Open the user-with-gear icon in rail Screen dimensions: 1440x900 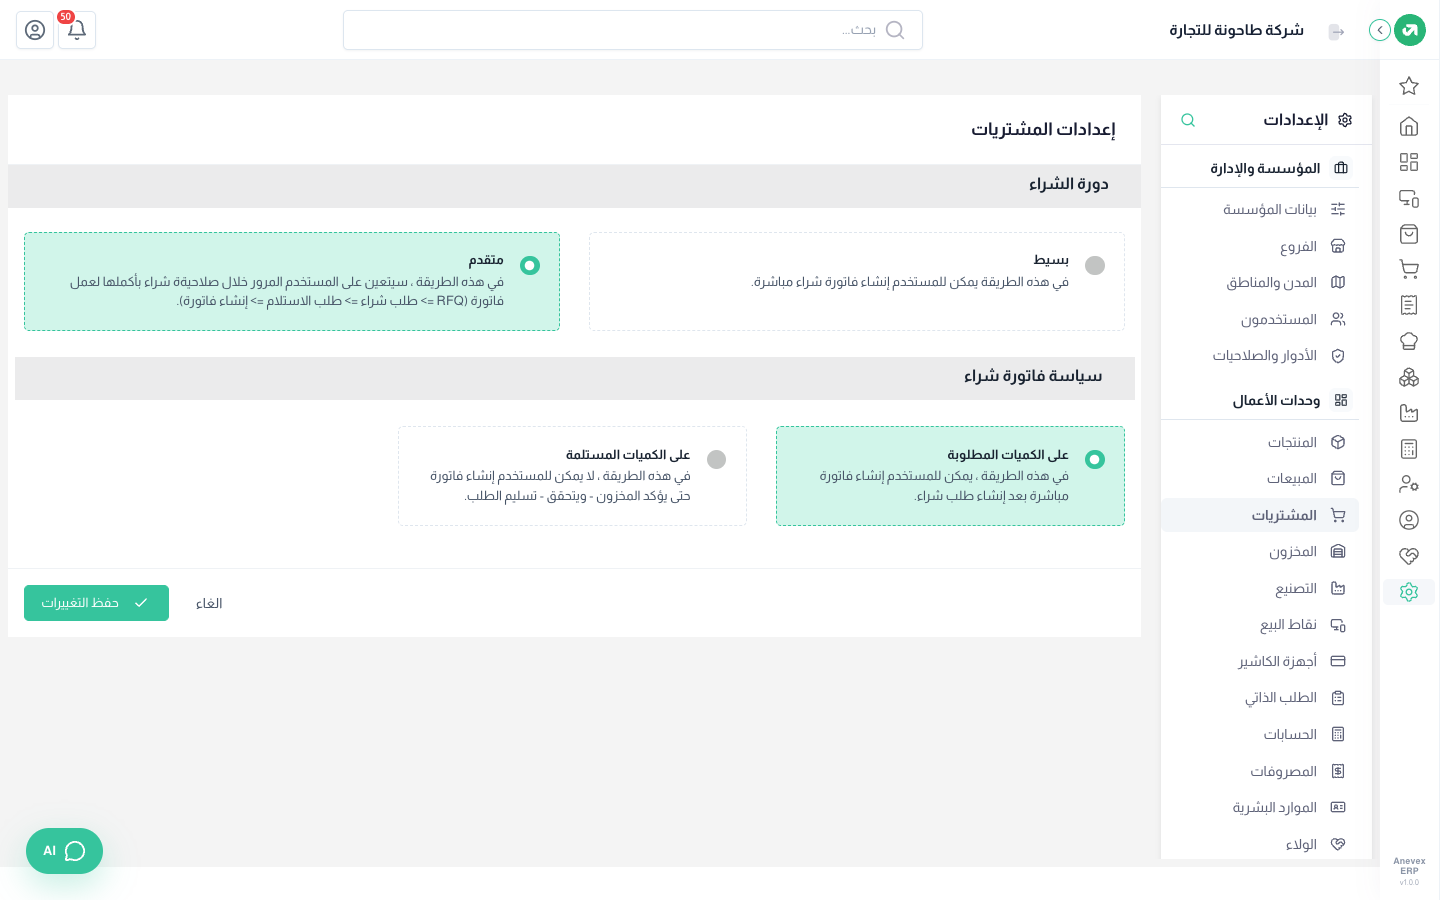pos(1409,484)
